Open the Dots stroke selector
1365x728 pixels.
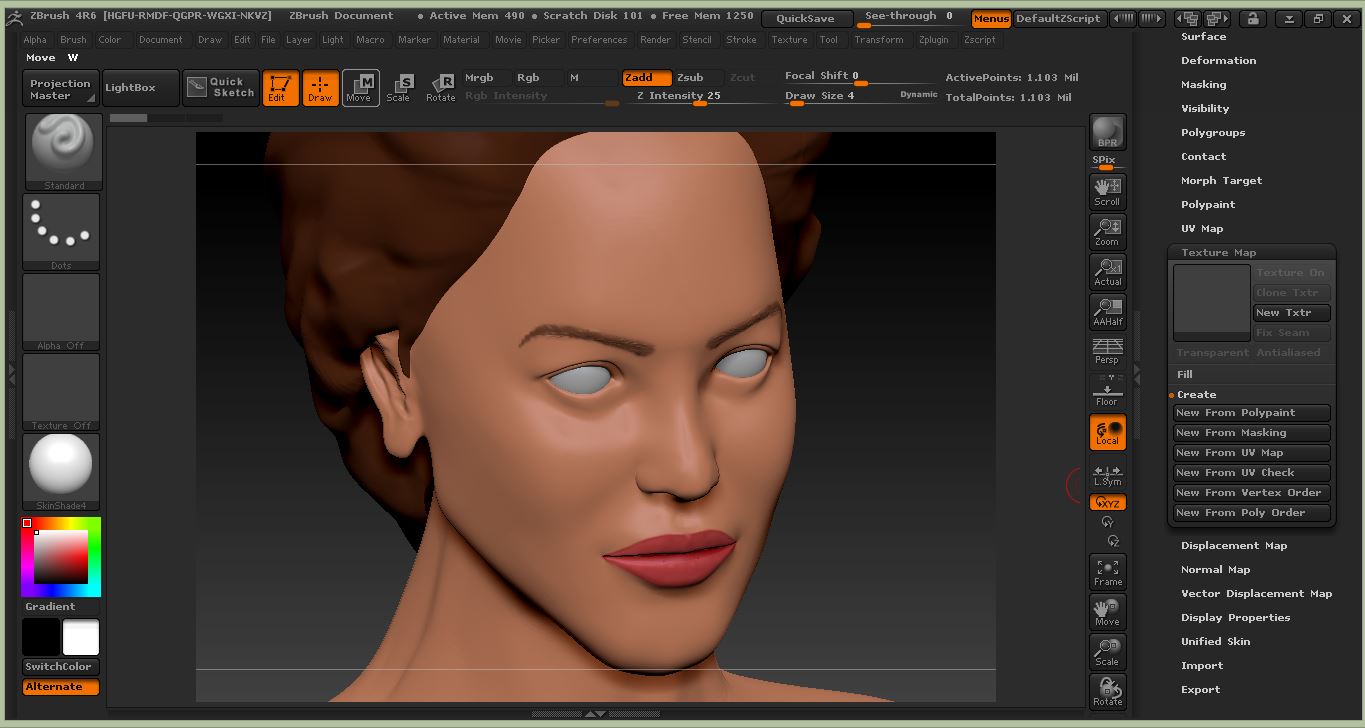pyautogui.click(x=62, y=232)
